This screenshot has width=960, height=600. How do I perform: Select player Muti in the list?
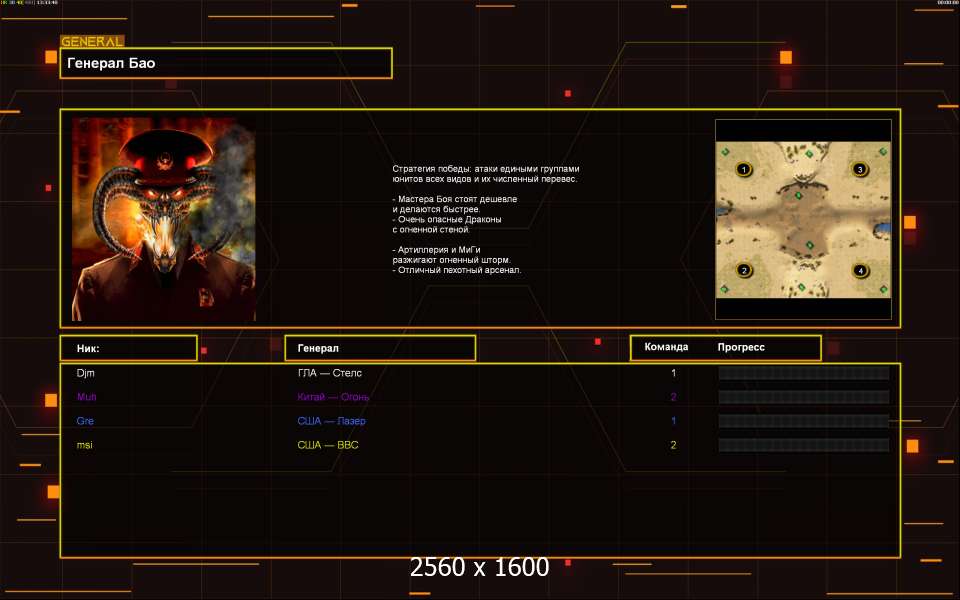click(86, 397)
